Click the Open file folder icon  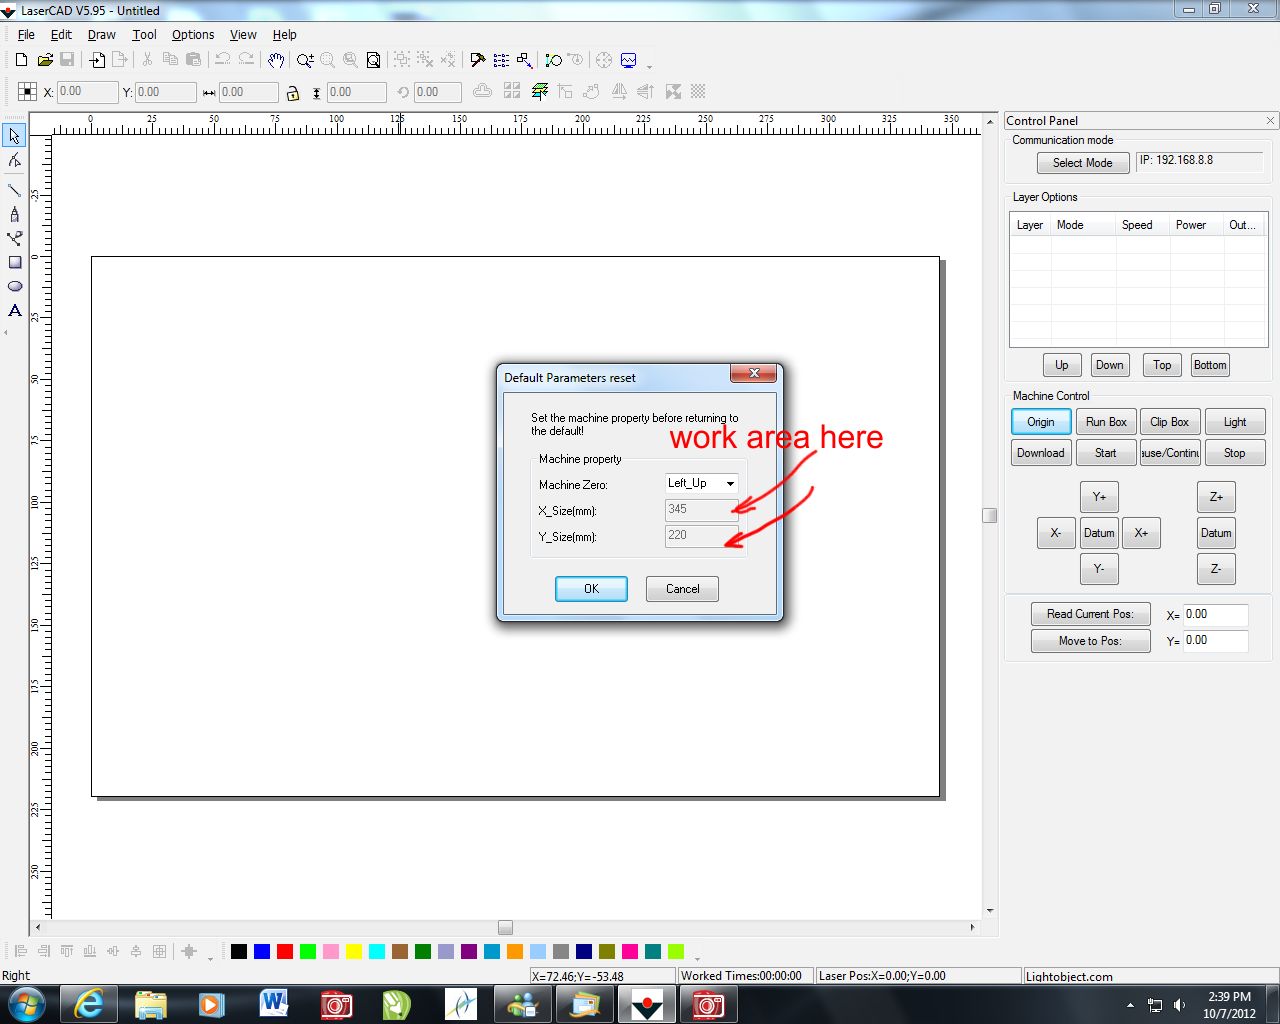pos(44,60)
